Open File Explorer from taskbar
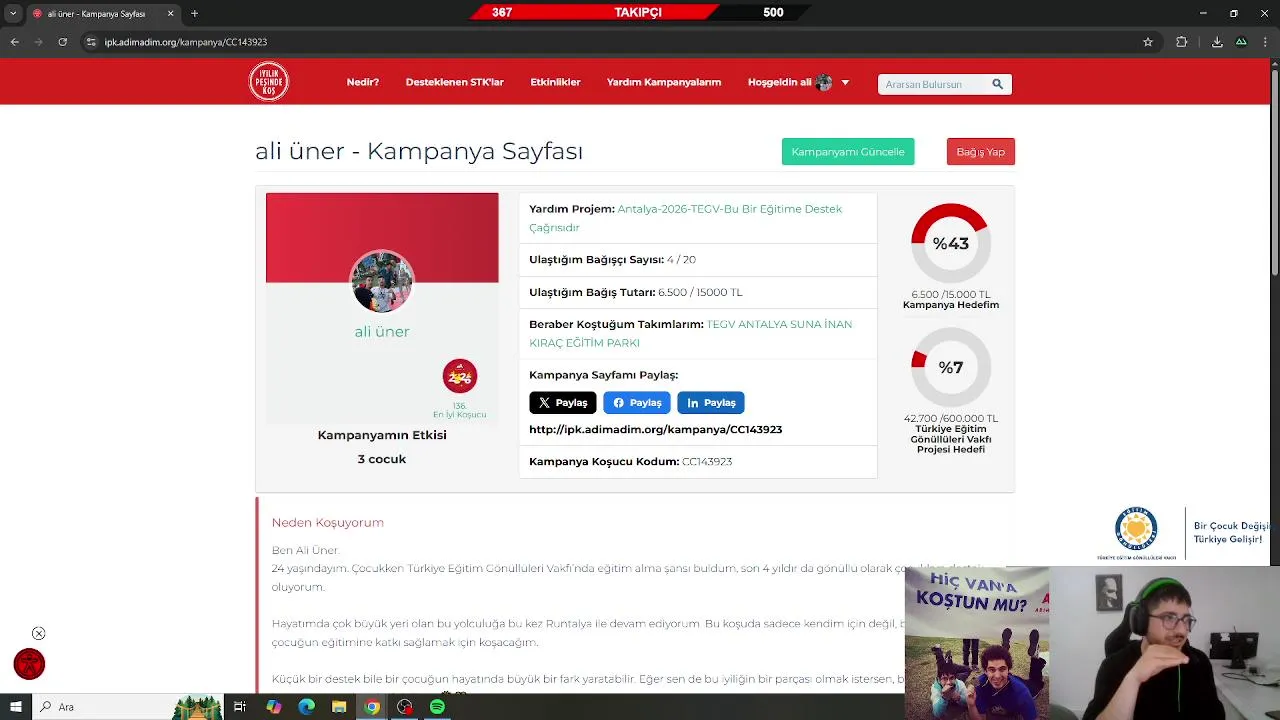 click(x=339, y=707)
